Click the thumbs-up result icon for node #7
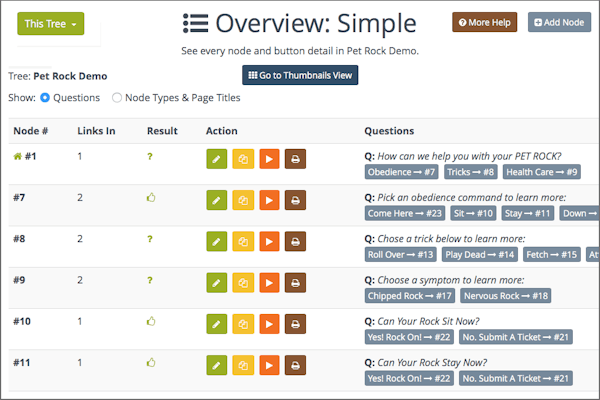The height and width of the screenshot is (400, 600). point(151,198)
